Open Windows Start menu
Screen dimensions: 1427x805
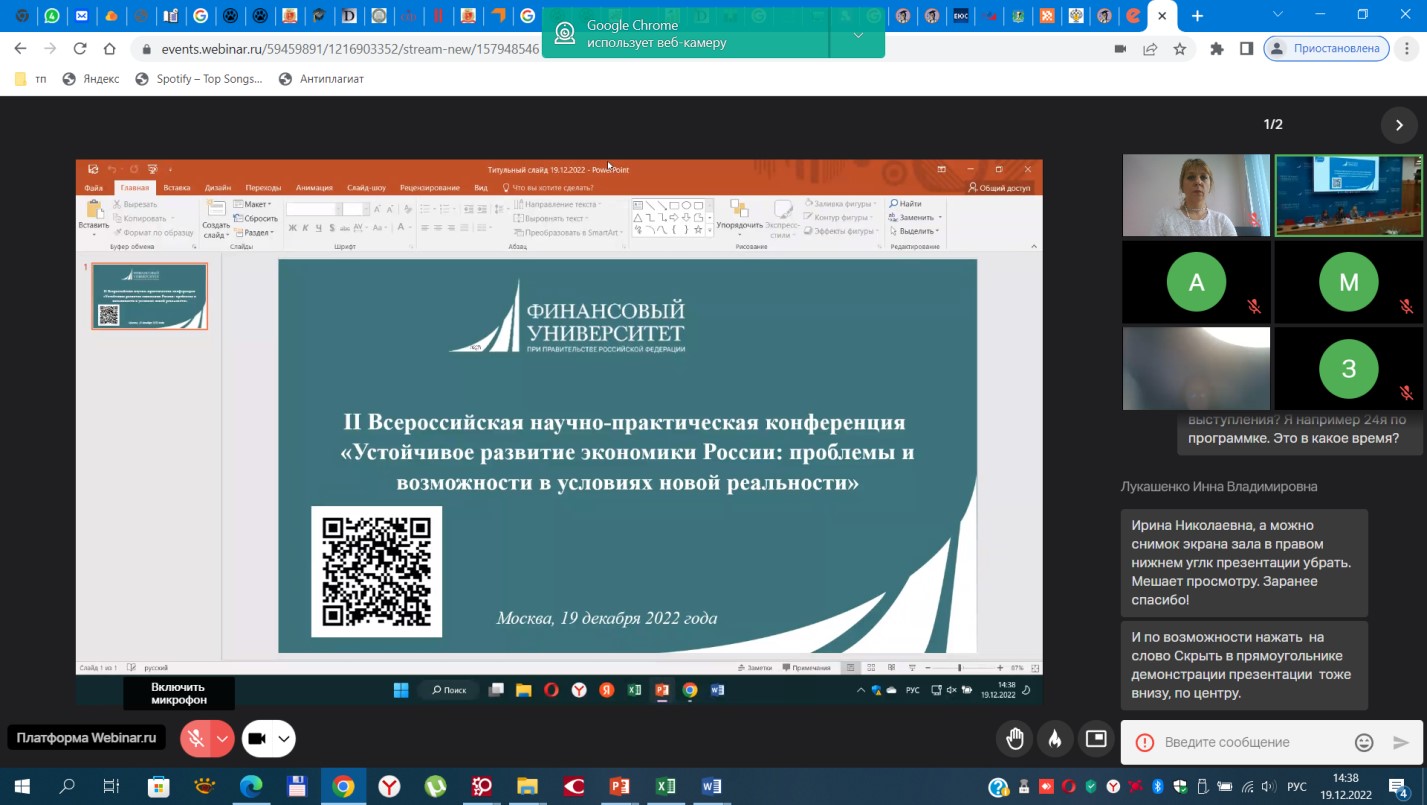[22, 787]
